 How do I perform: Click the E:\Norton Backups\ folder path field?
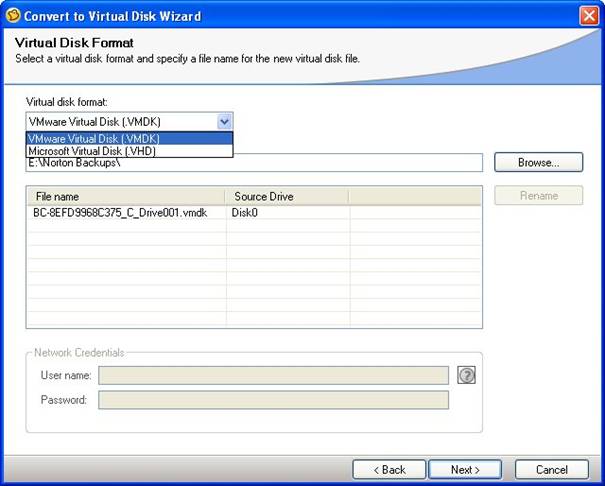coord(254,163)
